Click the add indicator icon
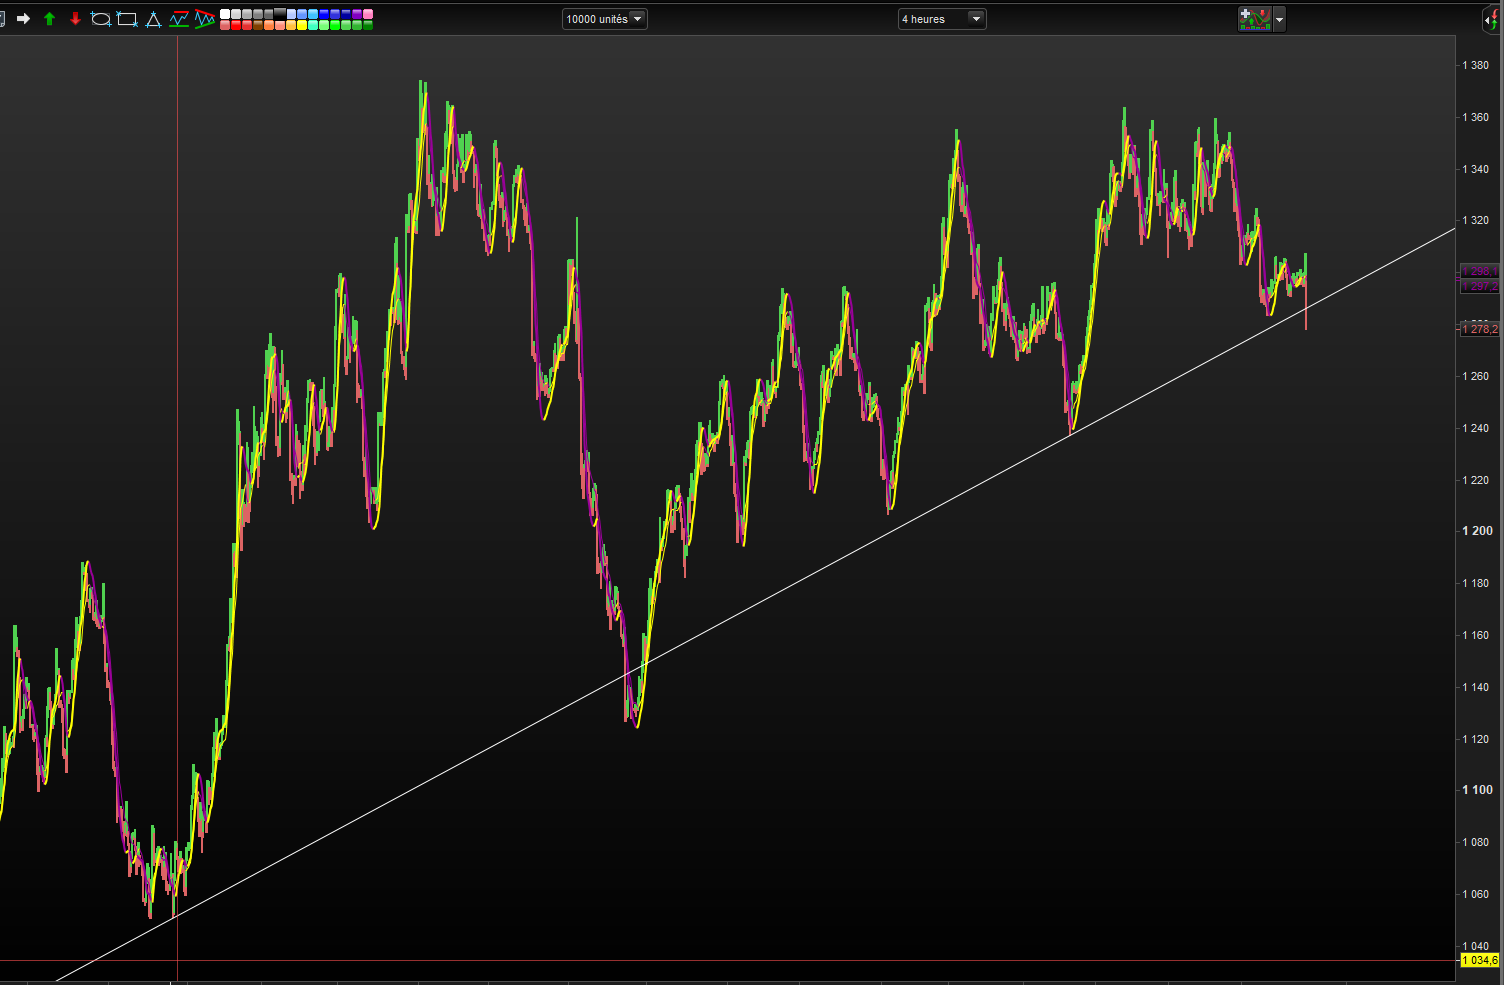 click(1254, 19)
